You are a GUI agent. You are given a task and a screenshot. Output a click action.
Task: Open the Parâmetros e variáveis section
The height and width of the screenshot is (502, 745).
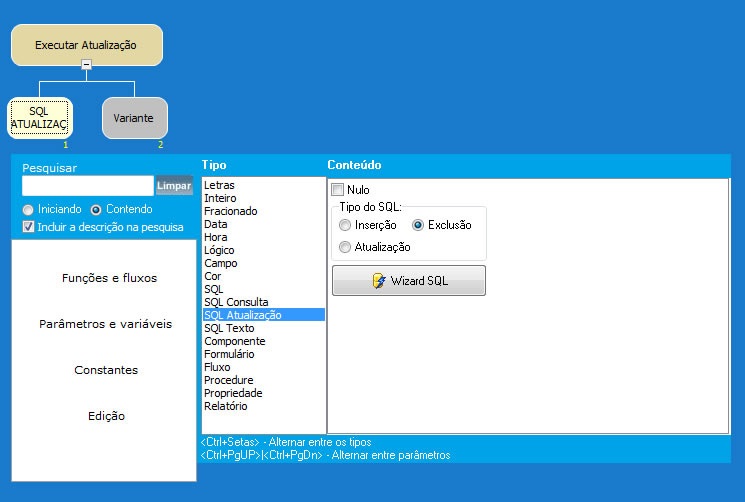(105, 324)
